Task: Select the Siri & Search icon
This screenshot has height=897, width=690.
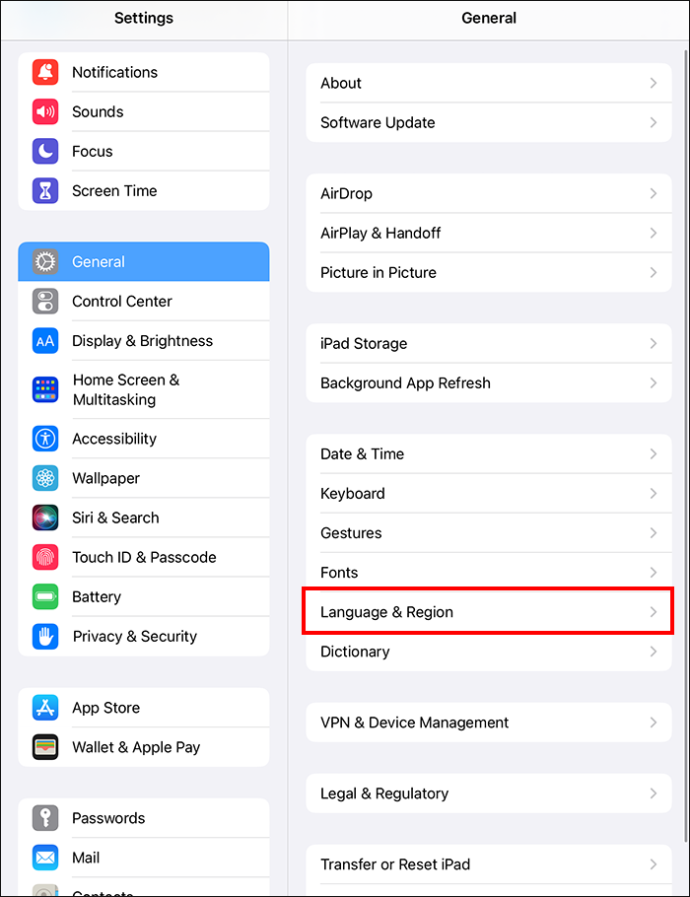Action: pyautogui.click(x=45, y=518)
